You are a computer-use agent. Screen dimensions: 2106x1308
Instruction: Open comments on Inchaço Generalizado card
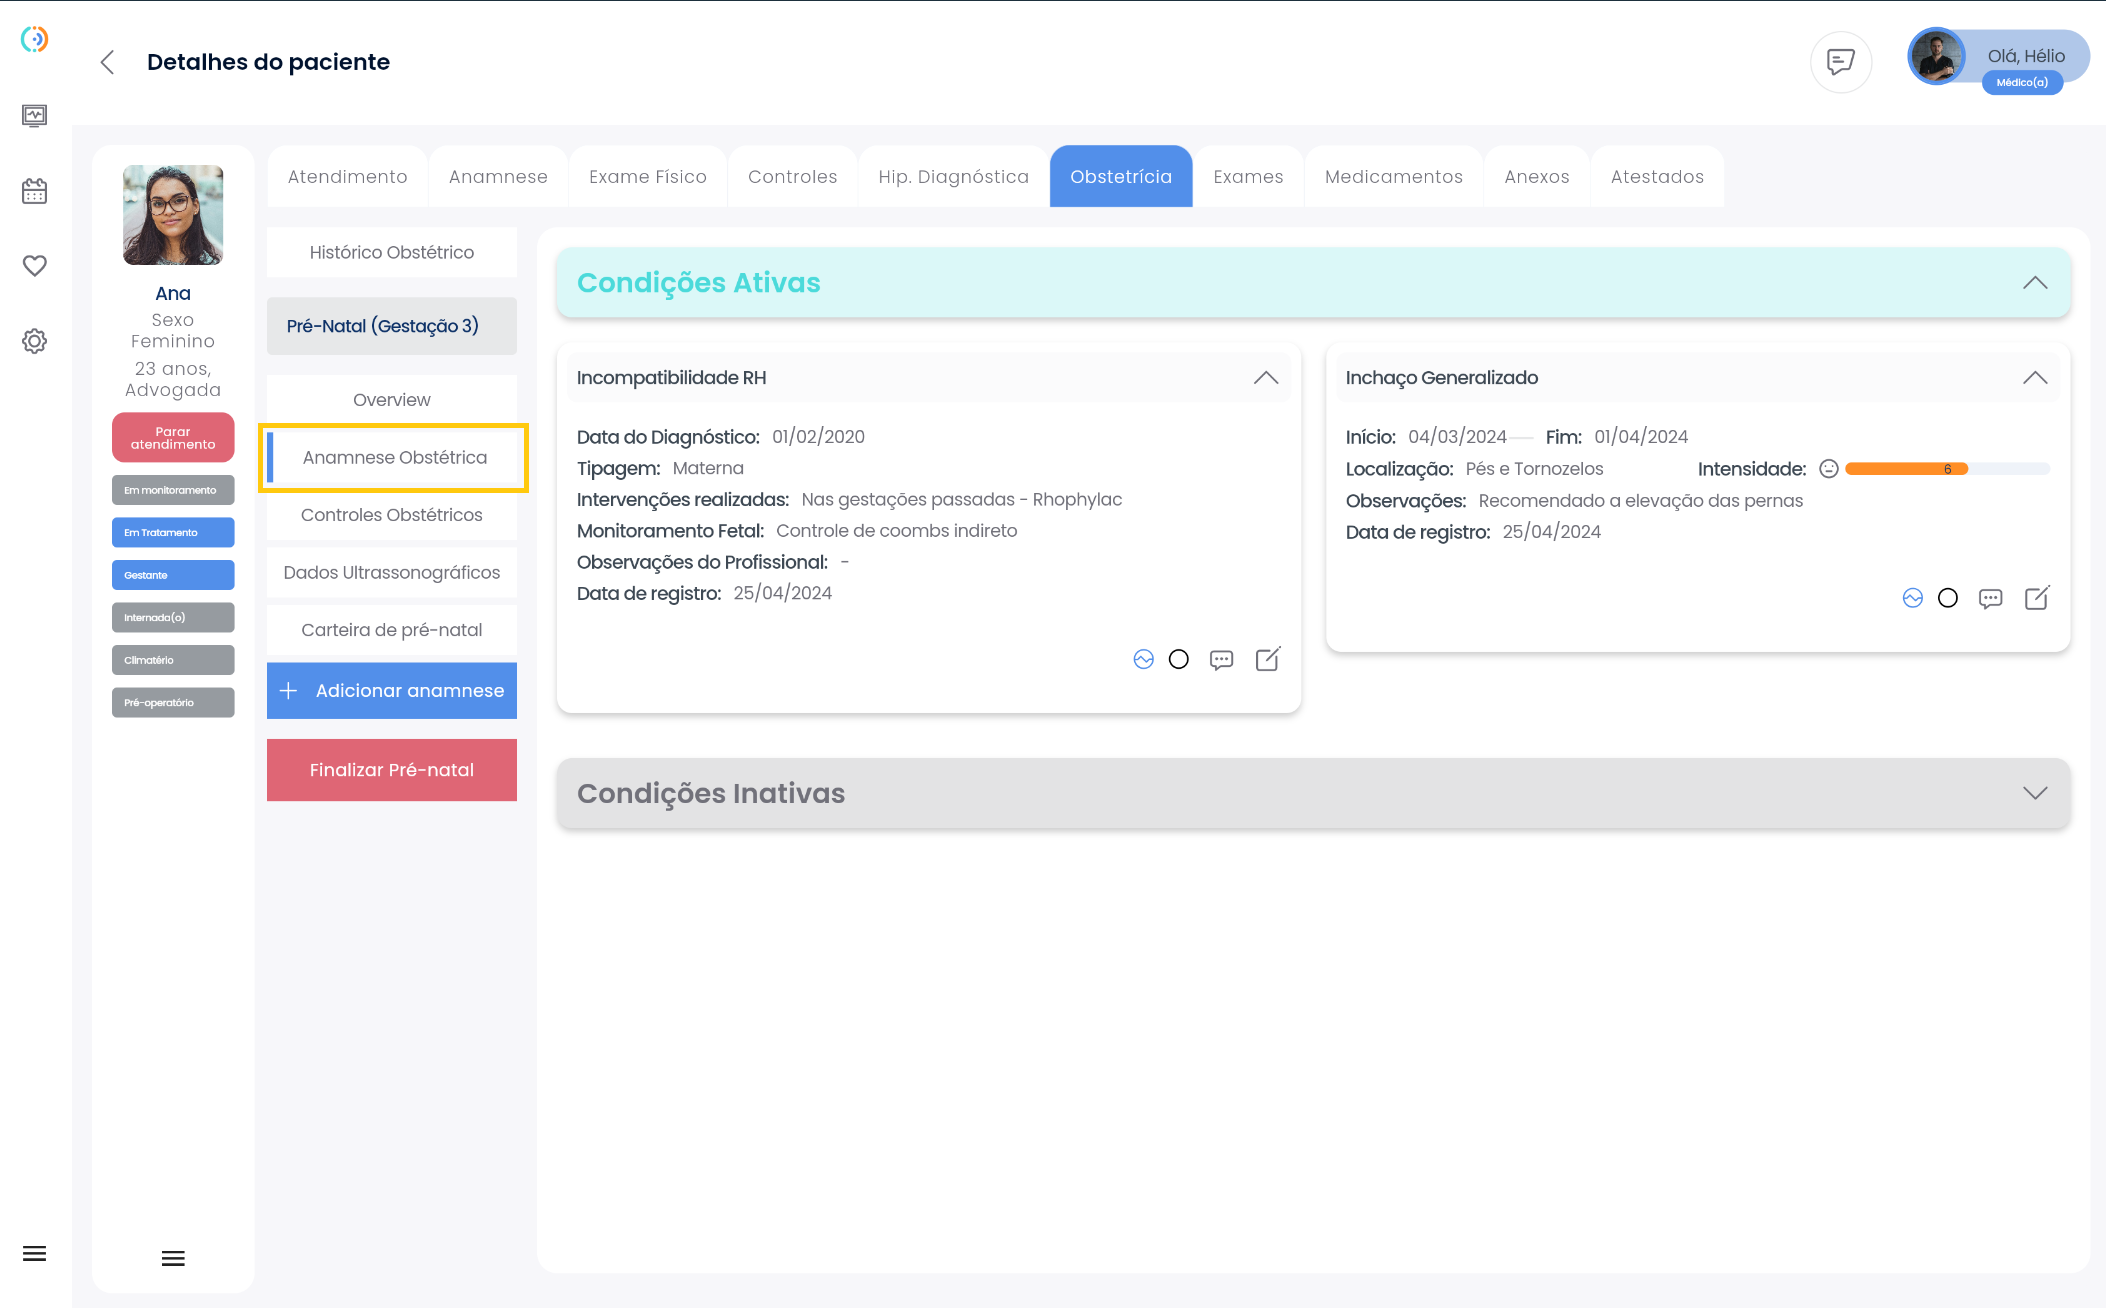click(1990, 599)
